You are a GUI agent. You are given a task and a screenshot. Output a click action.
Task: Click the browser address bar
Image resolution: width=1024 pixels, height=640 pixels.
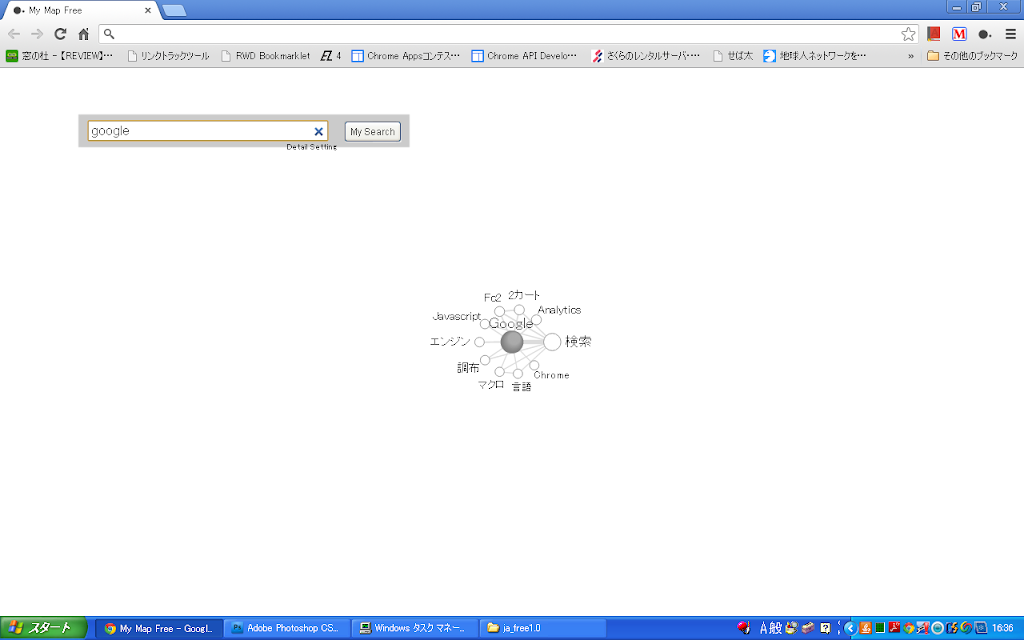pyautogui.click(x=508, y=34)
